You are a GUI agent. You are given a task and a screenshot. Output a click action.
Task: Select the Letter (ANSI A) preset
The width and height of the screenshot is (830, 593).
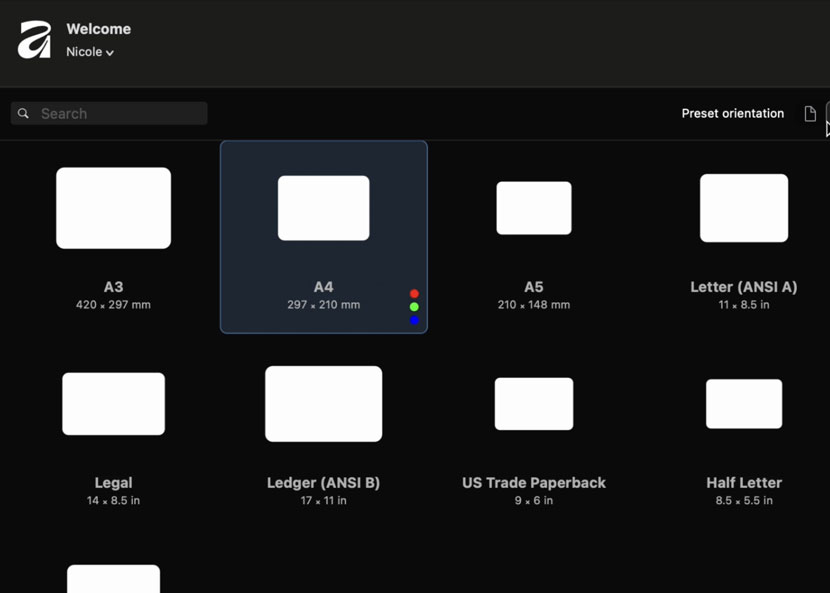743,237
